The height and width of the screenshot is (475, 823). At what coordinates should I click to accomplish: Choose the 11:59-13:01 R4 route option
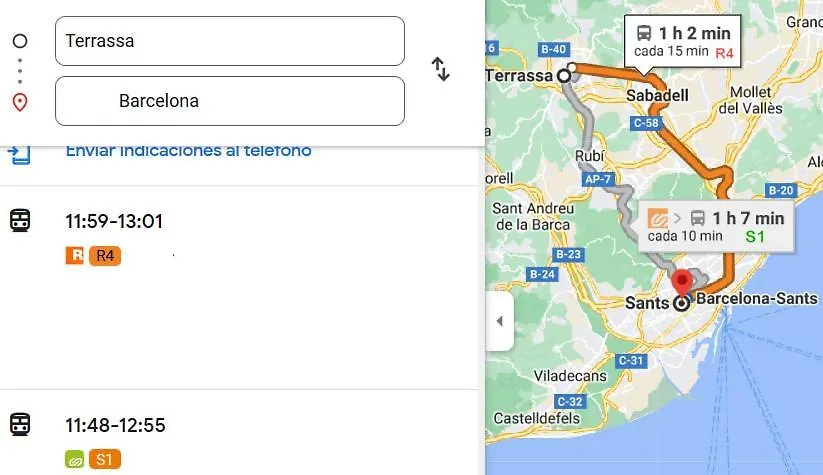(239, 288)
